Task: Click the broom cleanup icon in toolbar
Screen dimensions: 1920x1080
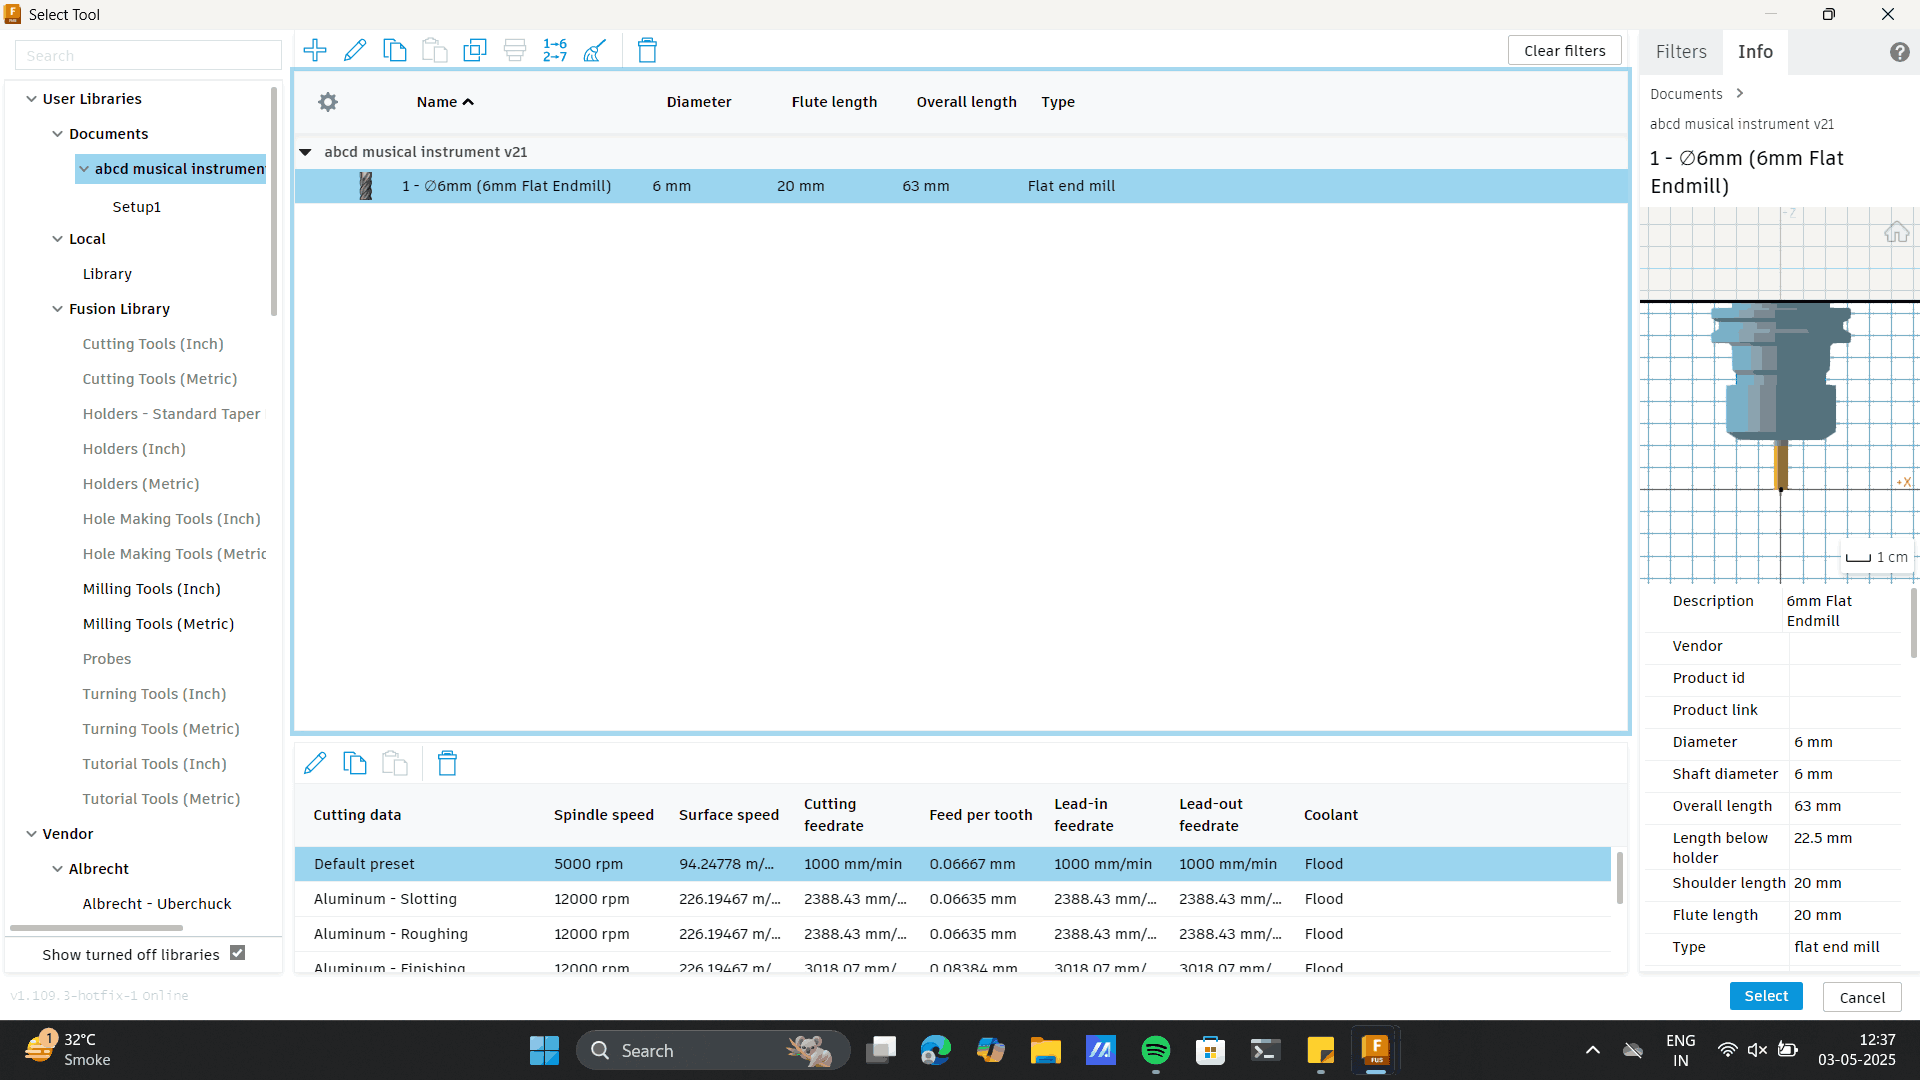Action: point(595,50)
